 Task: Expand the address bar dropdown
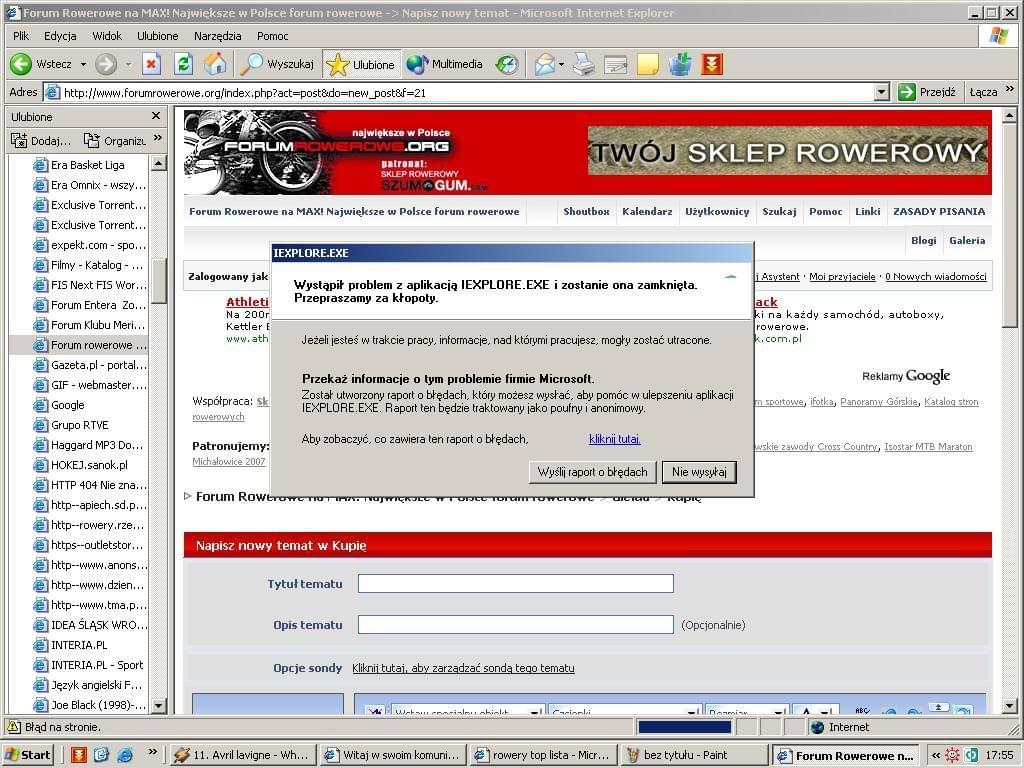tap(882, 92)
